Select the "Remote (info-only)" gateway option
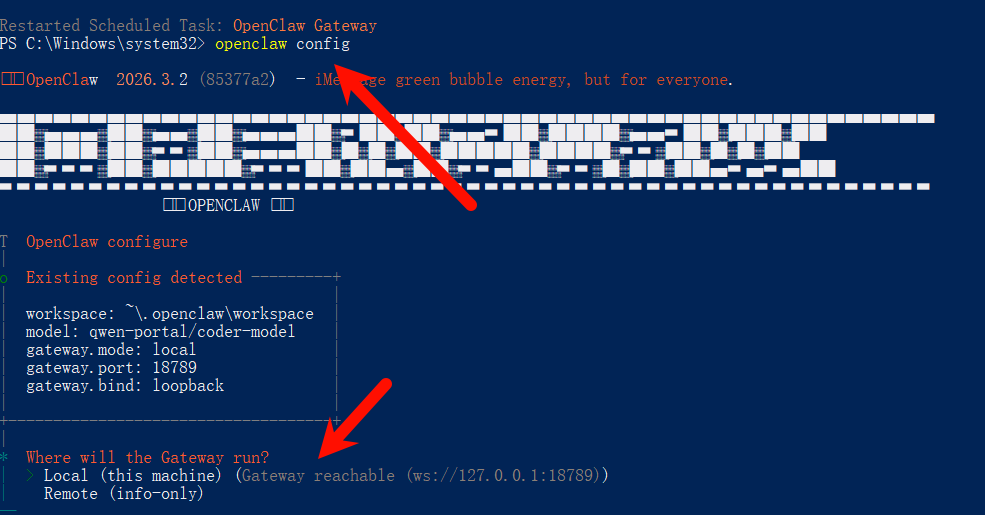The height and width of the screenshot is (515, 985). click(124, 494)
